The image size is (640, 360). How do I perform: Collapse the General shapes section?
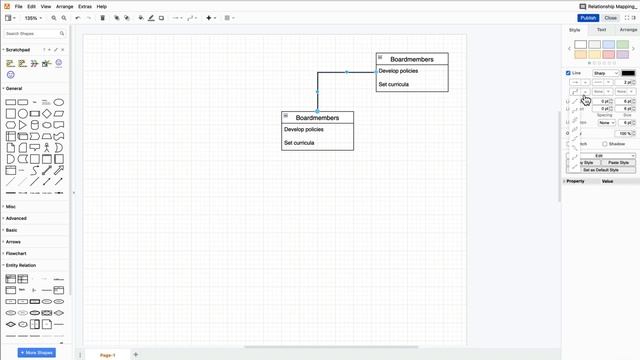[14, 89]
